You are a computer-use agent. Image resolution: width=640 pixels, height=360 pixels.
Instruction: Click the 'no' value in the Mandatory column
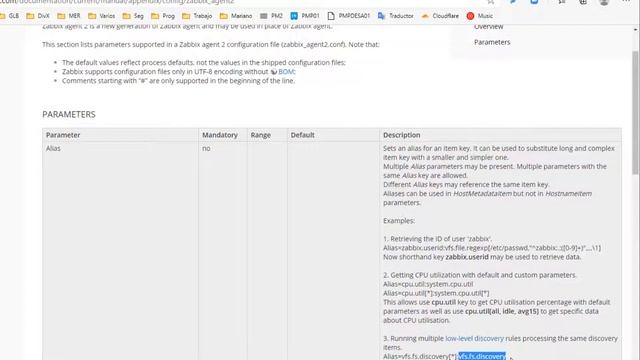206,148
